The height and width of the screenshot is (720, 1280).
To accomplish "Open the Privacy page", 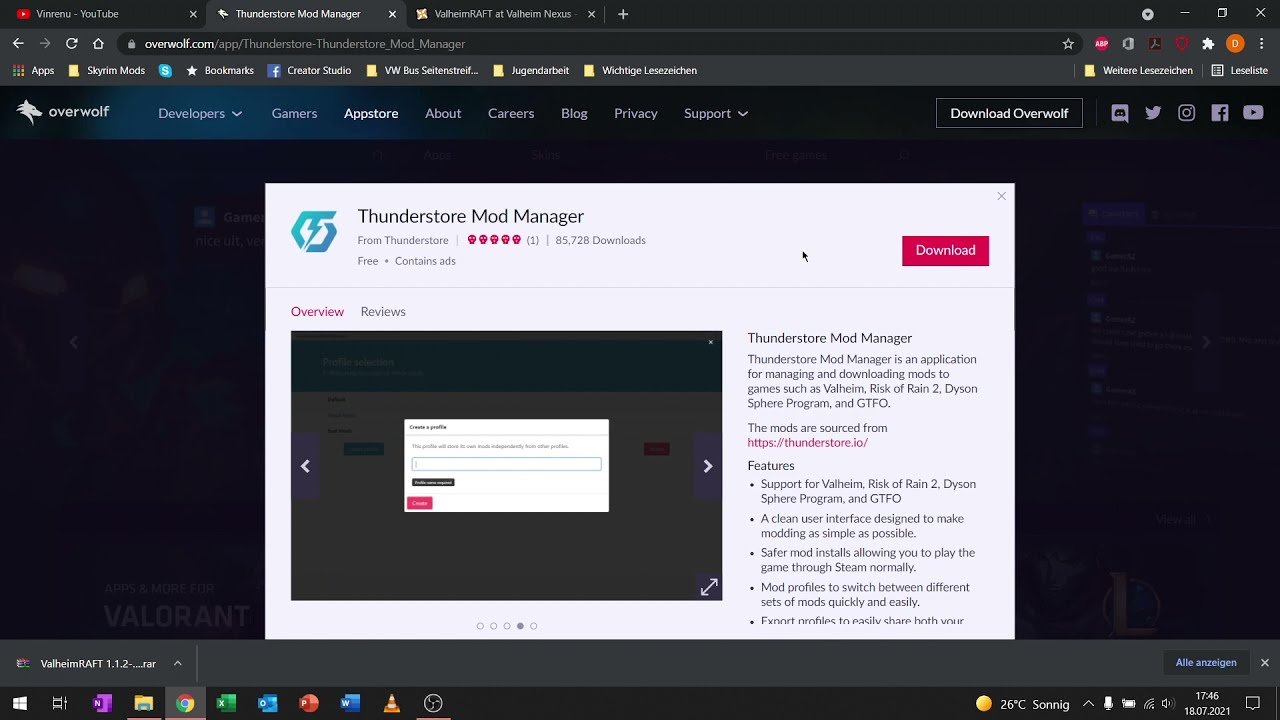I will click(636, 113).
